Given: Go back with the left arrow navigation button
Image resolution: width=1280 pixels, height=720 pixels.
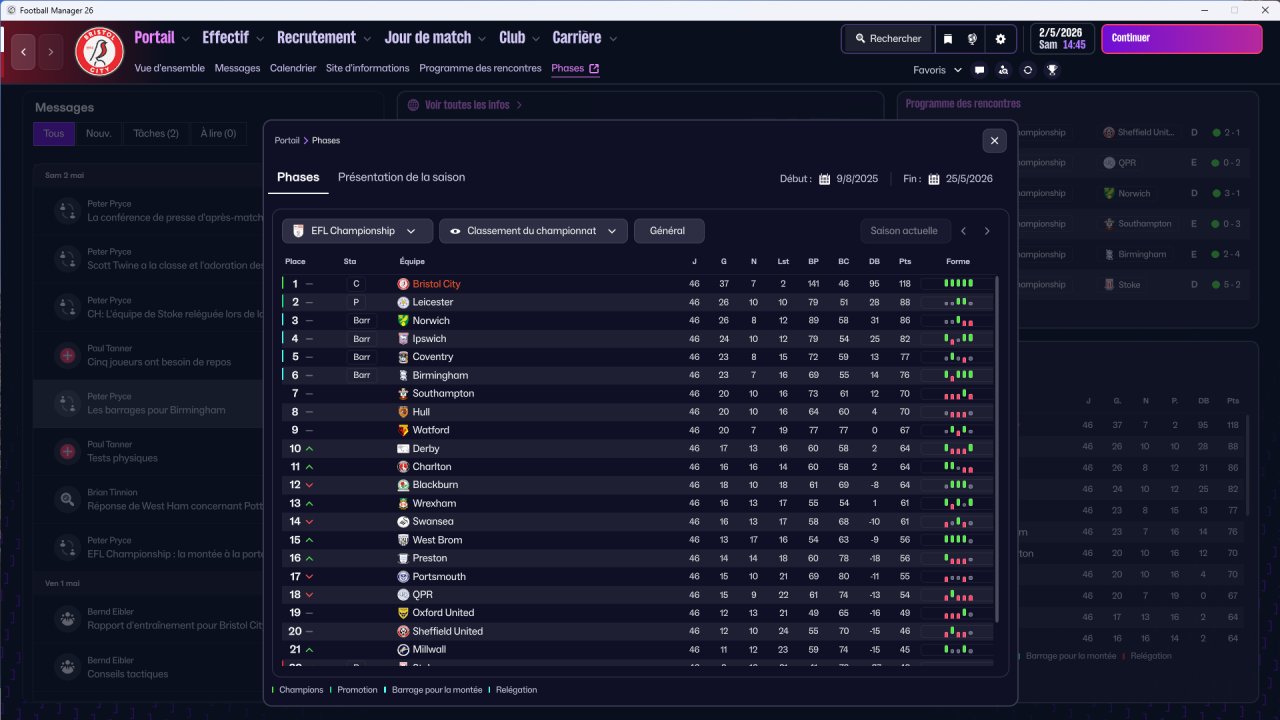Looking at the screenshot, I should pyautogui.click(x=24, y=51).
